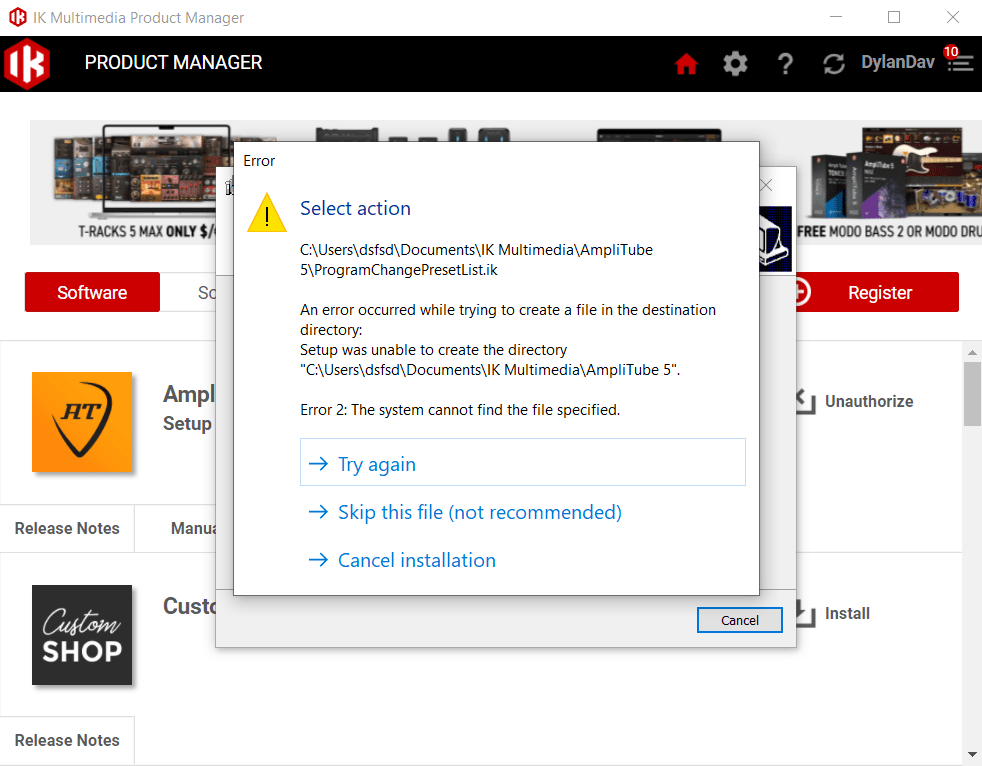Viewport: 982px width, 766px height.
Task: Click Cancel button in setup window
Action: pos(740,620)
